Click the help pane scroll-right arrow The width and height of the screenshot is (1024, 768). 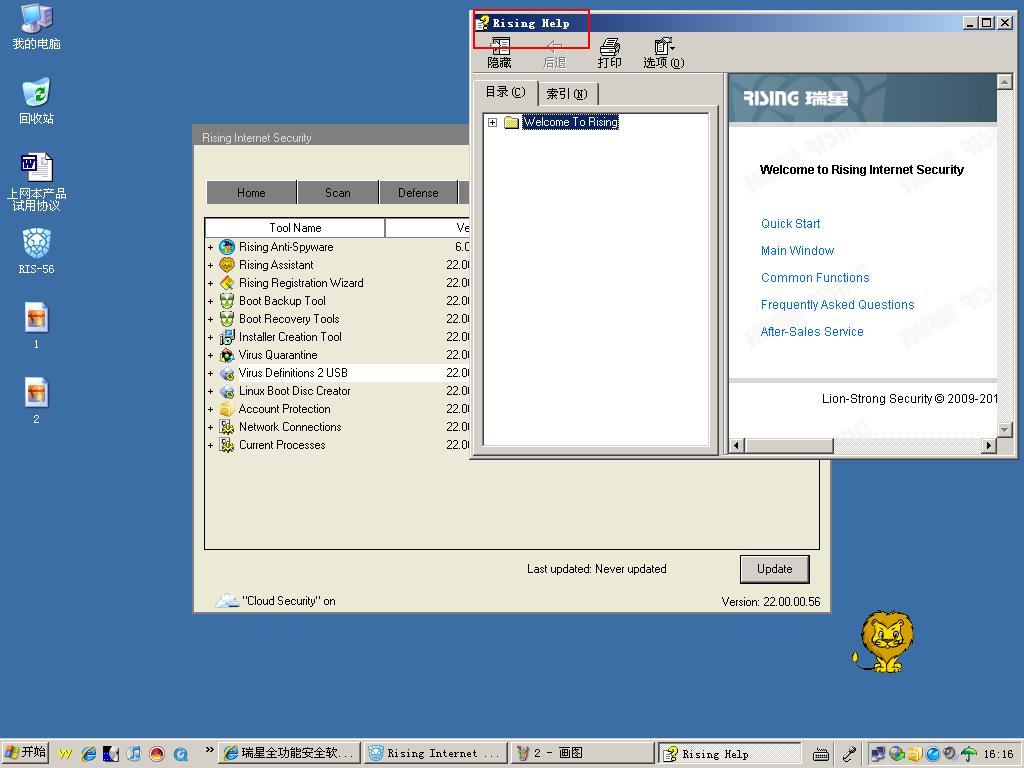[x=989, y=445]
